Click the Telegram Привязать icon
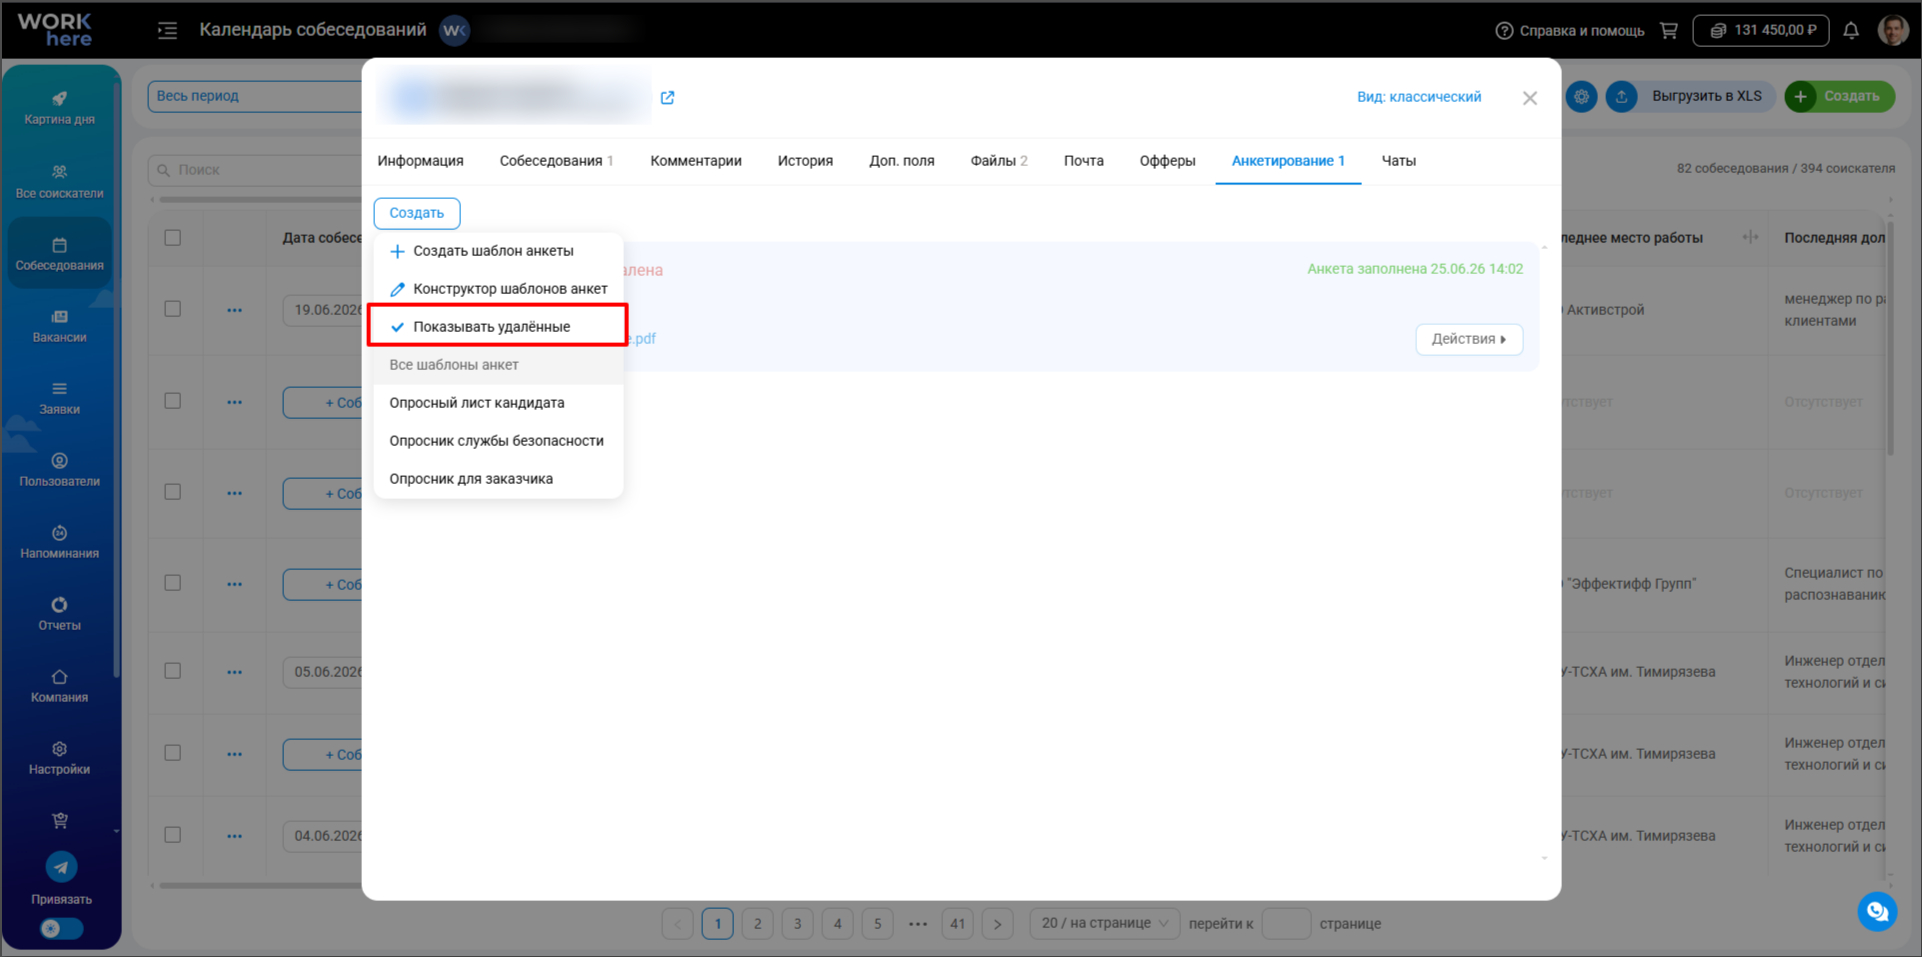This screenshot has width=1922, height=957. 61,867
